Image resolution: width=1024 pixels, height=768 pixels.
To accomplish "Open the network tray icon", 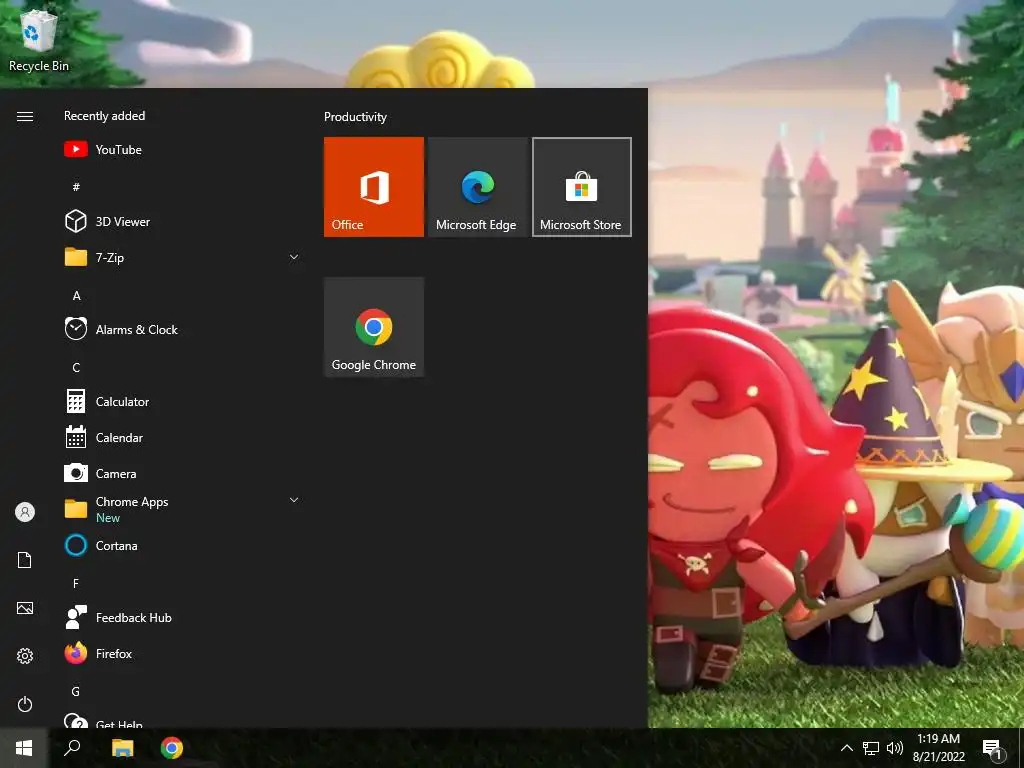I will (x=871, y=748).
